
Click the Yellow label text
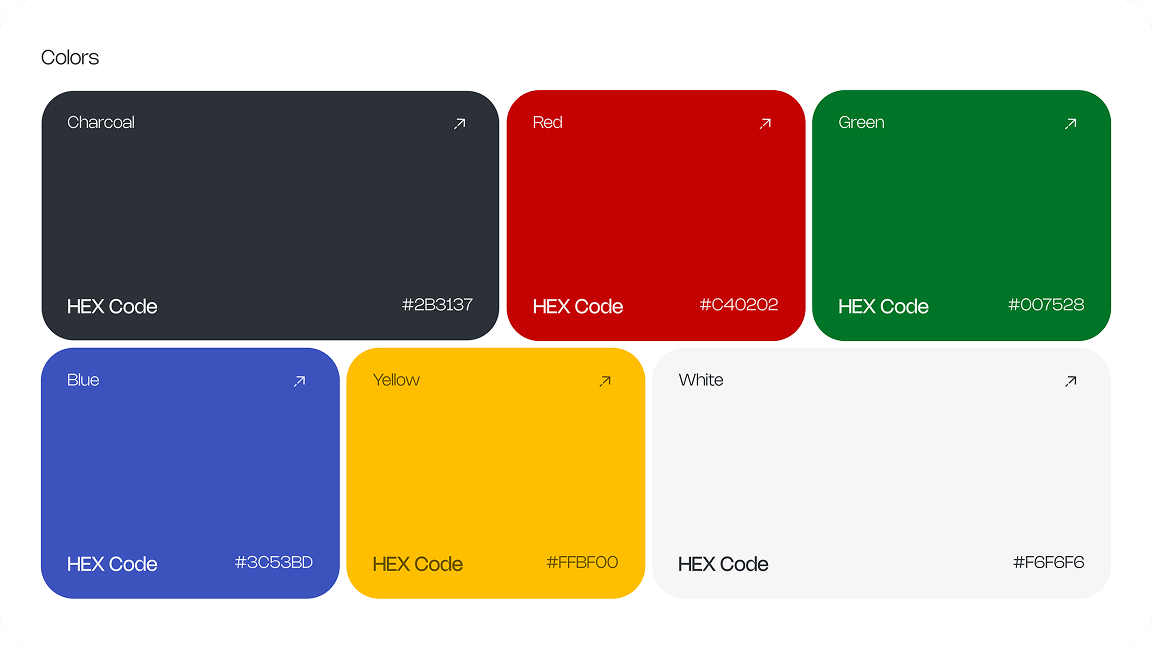[x=396, y=380]
